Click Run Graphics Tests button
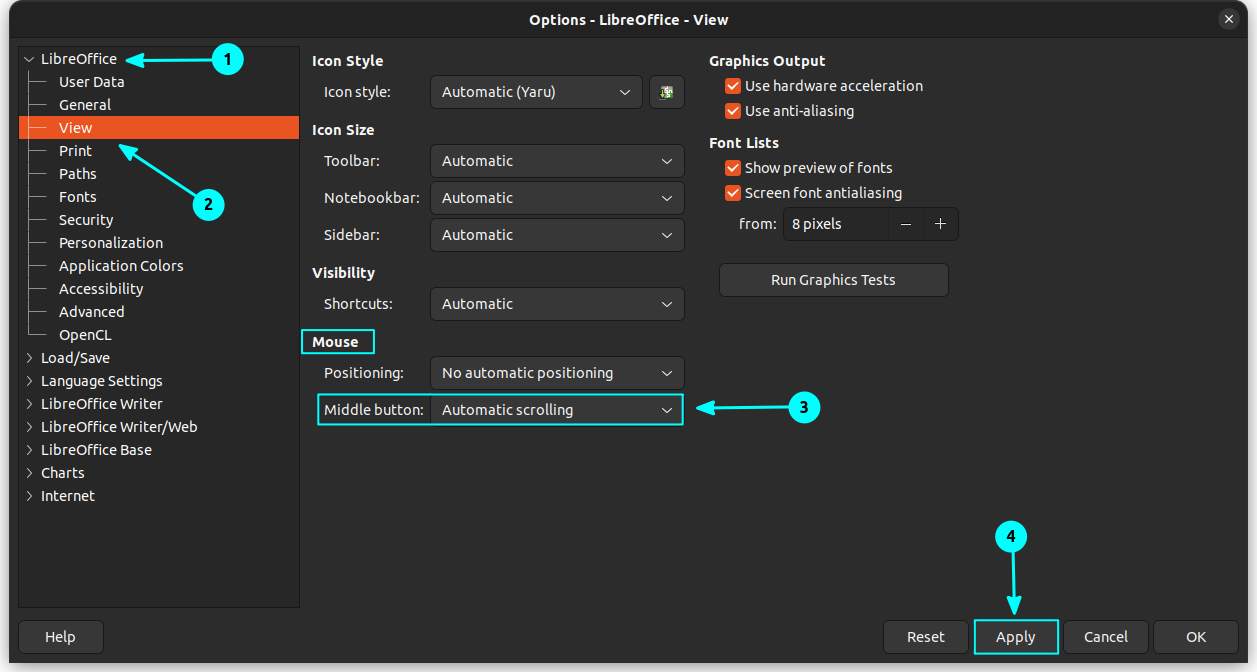 834,280
